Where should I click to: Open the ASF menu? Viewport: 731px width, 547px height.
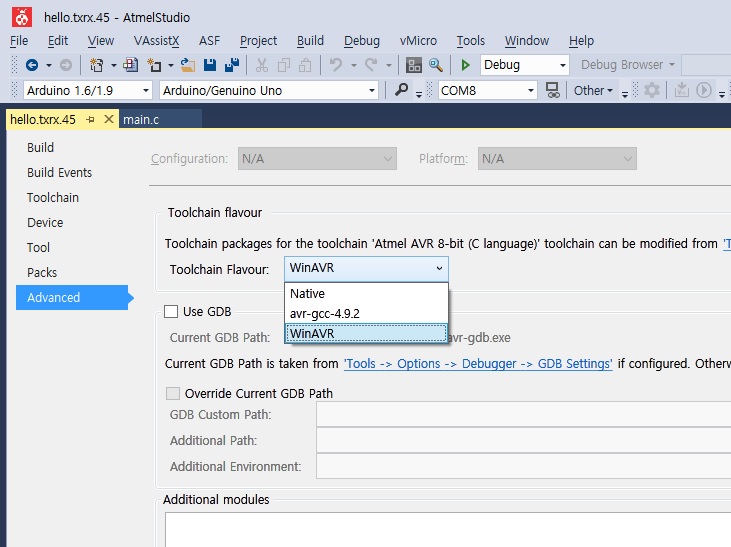[x=209, y=41]
